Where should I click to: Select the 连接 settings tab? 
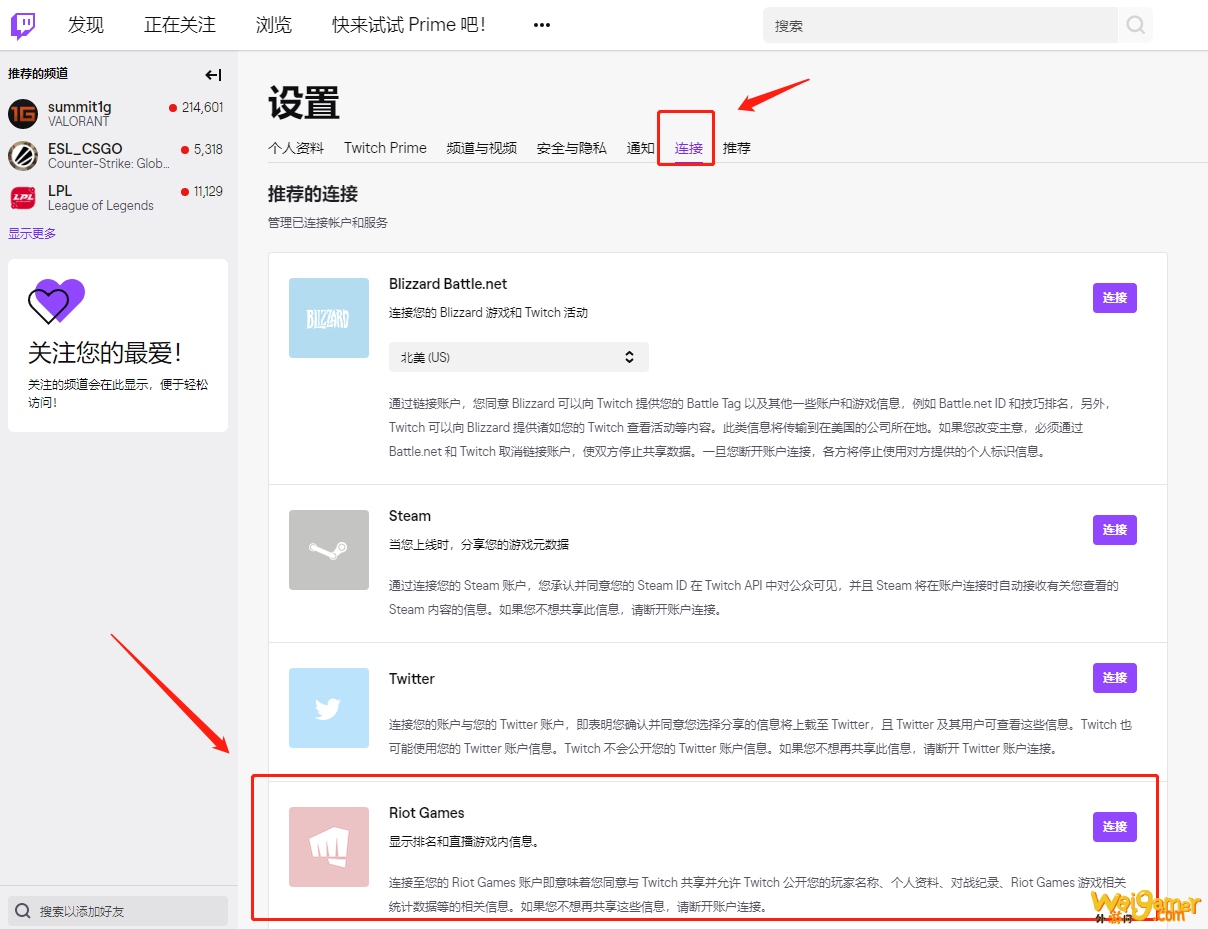688,148
